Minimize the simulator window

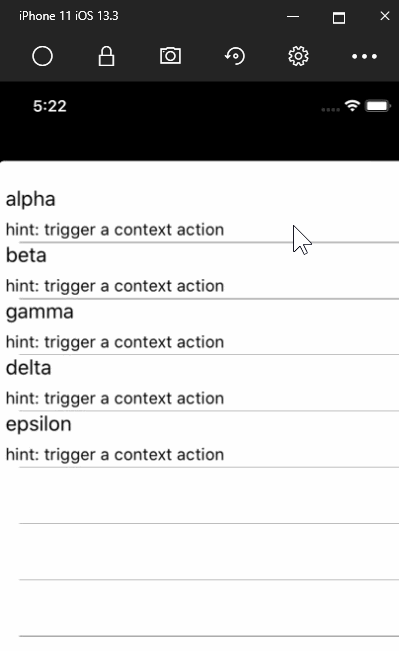click(x=293, y=17)
